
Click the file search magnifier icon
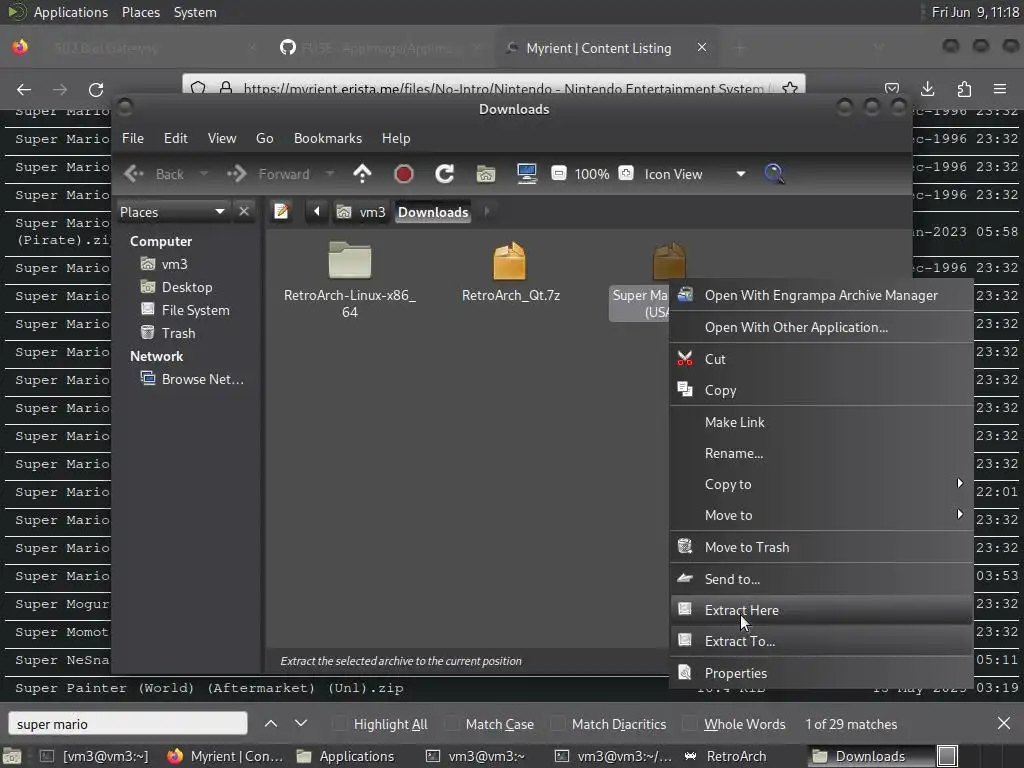(775, 174)
